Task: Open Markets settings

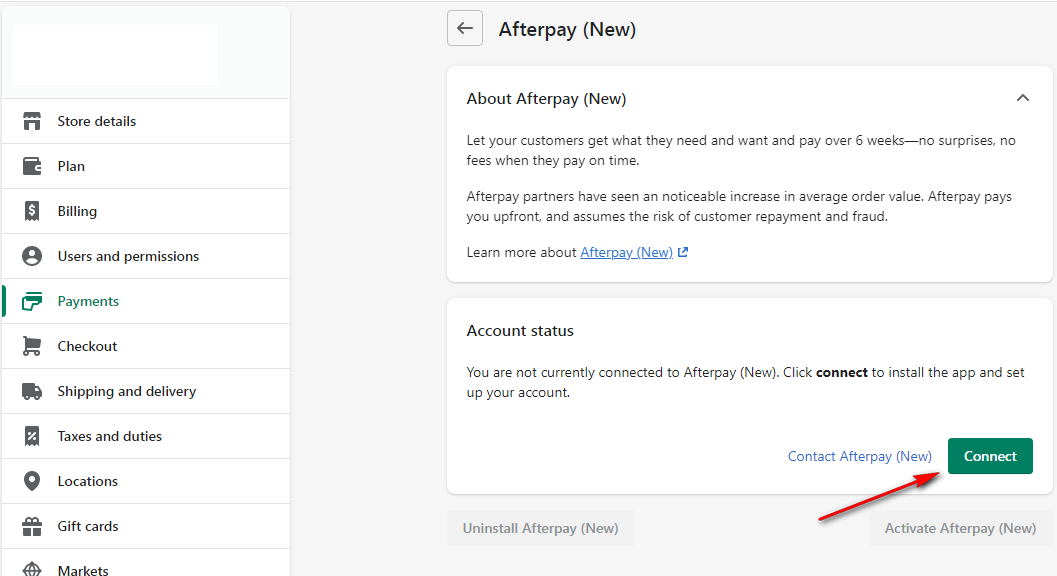Action: pos(146,565)
